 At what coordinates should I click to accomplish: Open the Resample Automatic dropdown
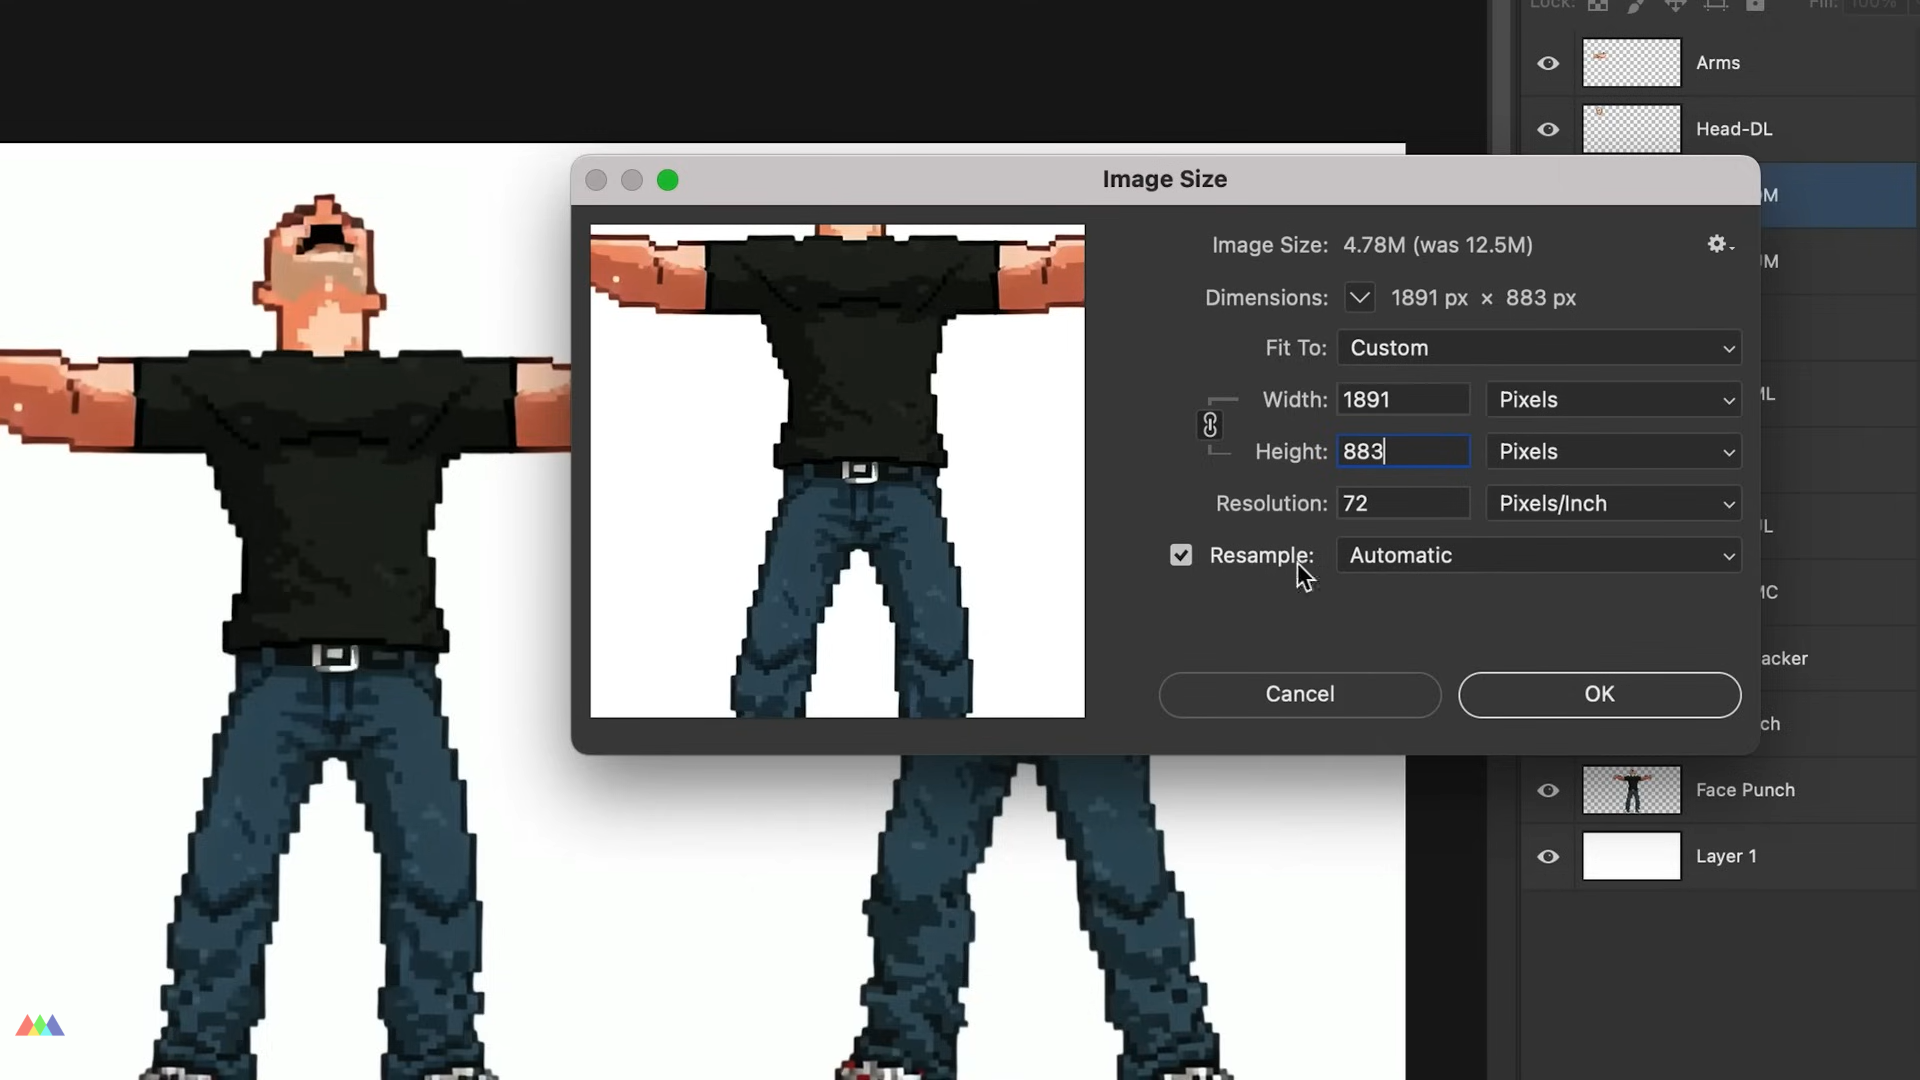(x=1538, y=555)
